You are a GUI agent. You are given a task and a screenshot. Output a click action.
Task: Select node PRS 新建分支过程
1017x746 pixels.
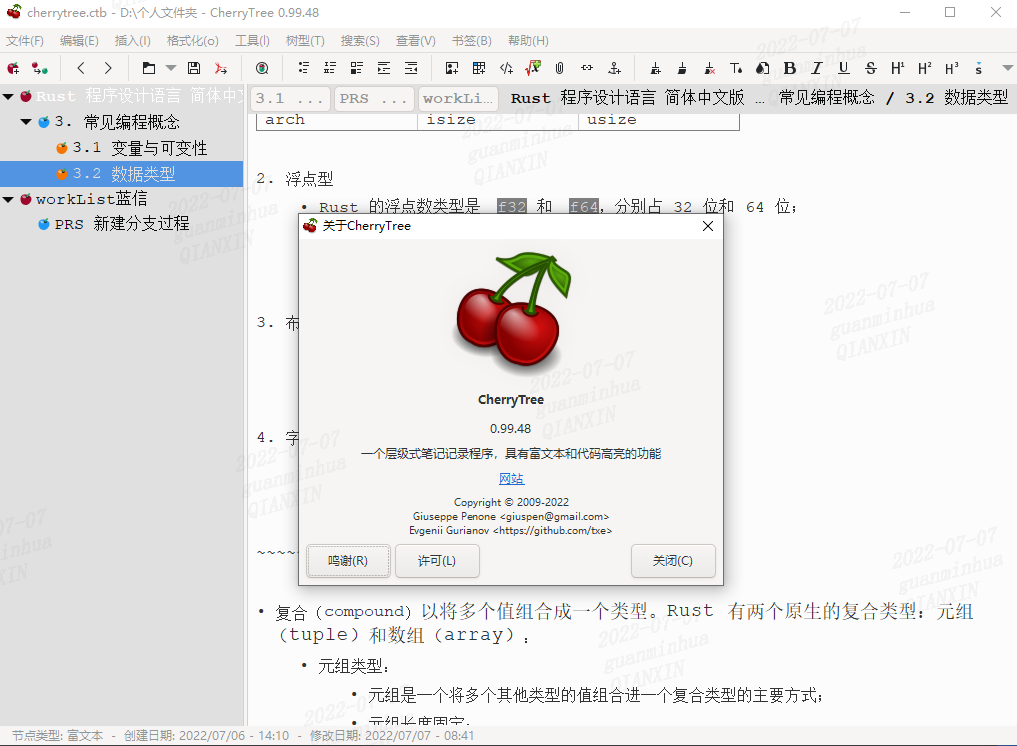[x=122, y=224]
